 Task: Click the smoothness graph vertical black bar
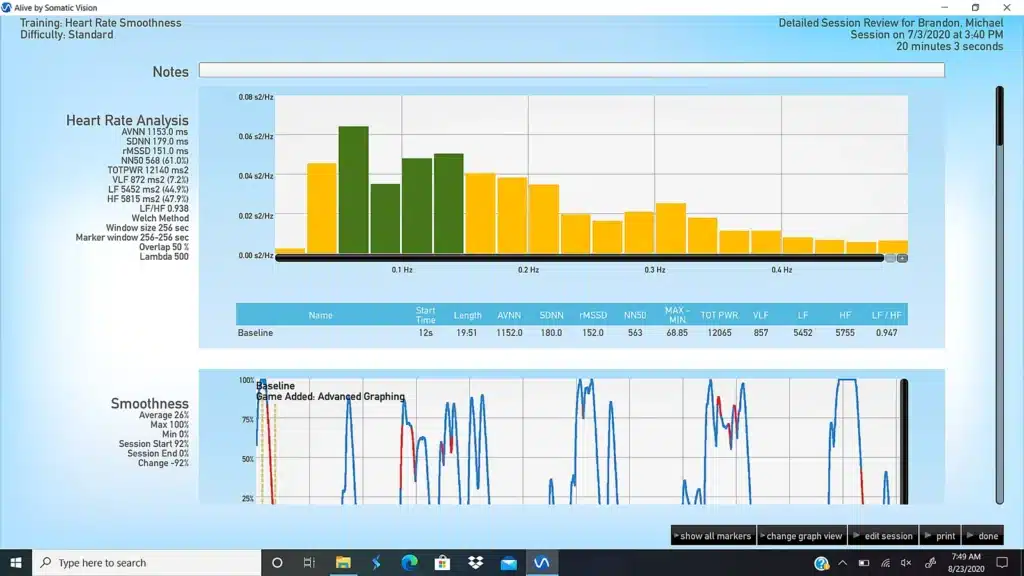point(904,441)
